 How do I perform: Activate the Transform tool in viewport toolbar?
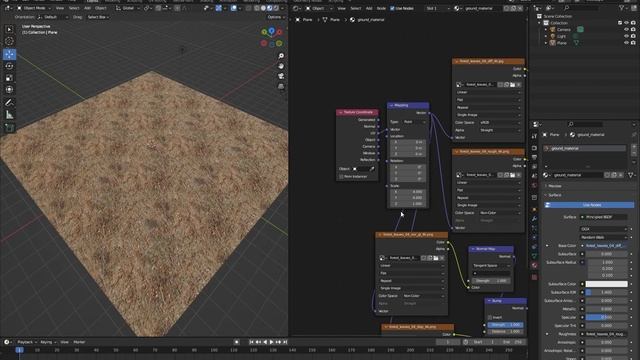9,89
